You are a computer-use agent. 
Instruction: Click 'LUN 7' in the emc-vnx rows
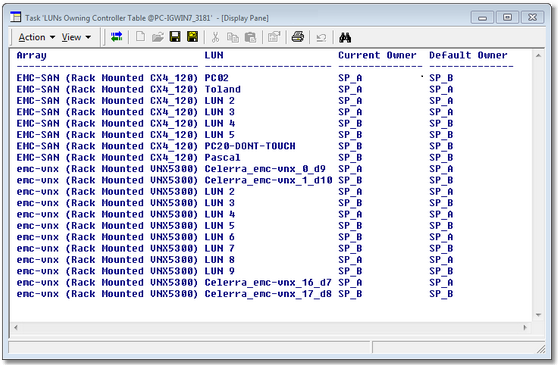click(220, 249)
